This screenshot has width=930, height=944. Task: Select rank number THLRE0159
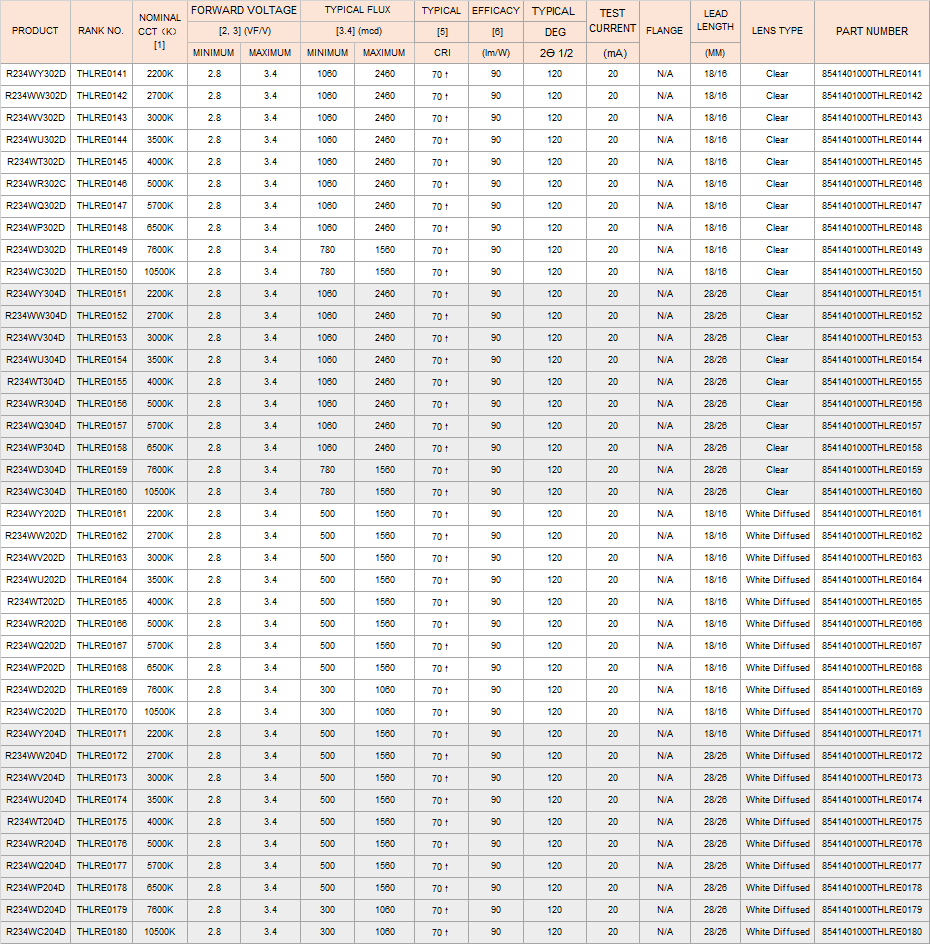click(x=101, y=470)
